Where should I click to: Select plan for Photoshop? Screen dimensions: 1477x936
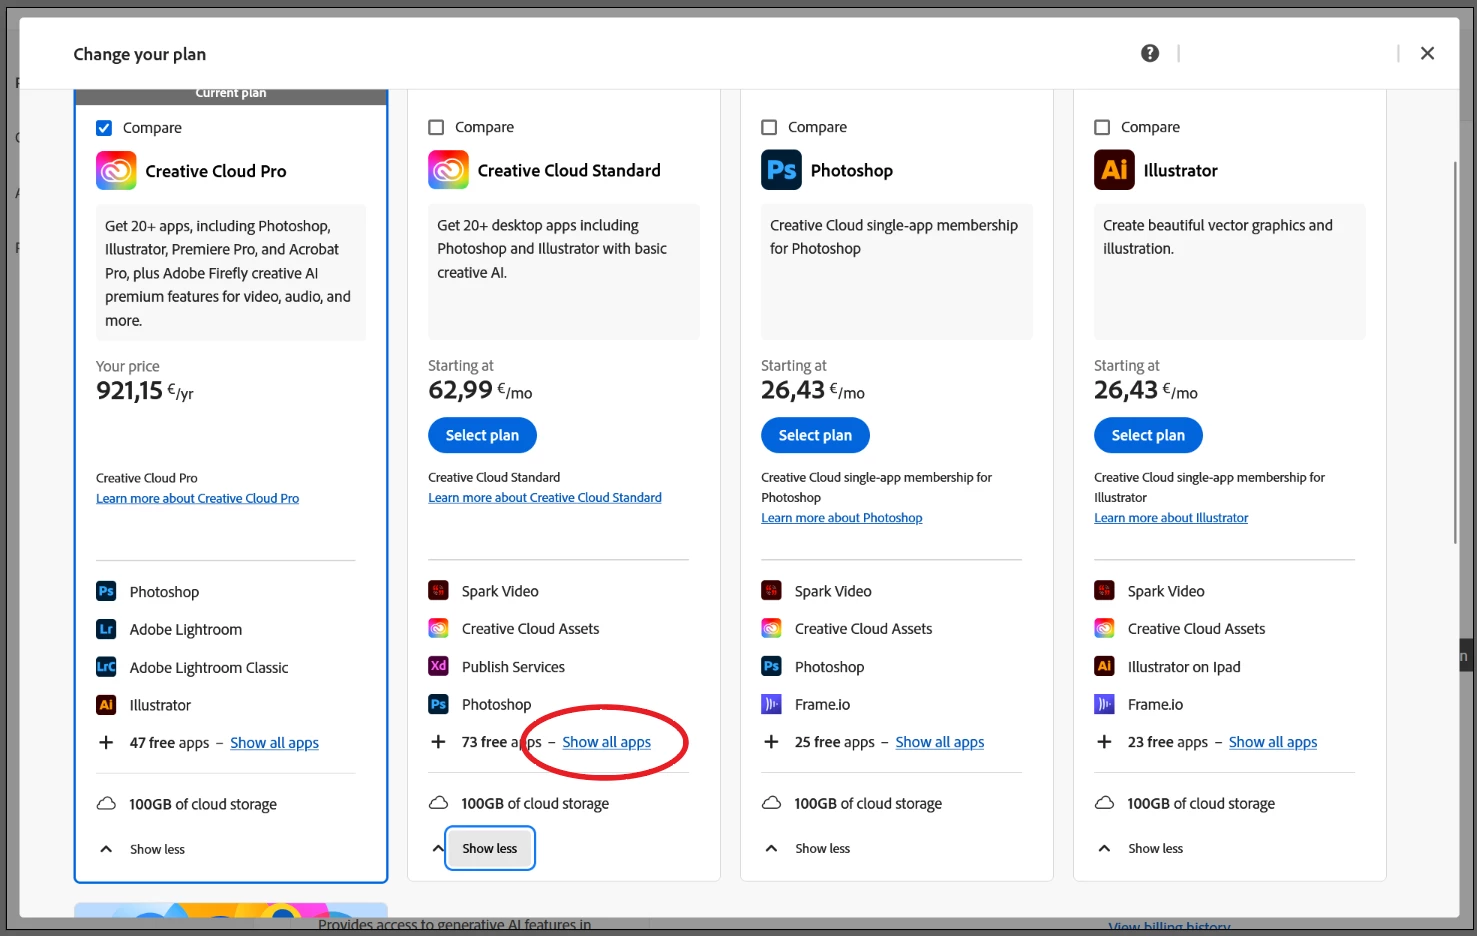815,435
